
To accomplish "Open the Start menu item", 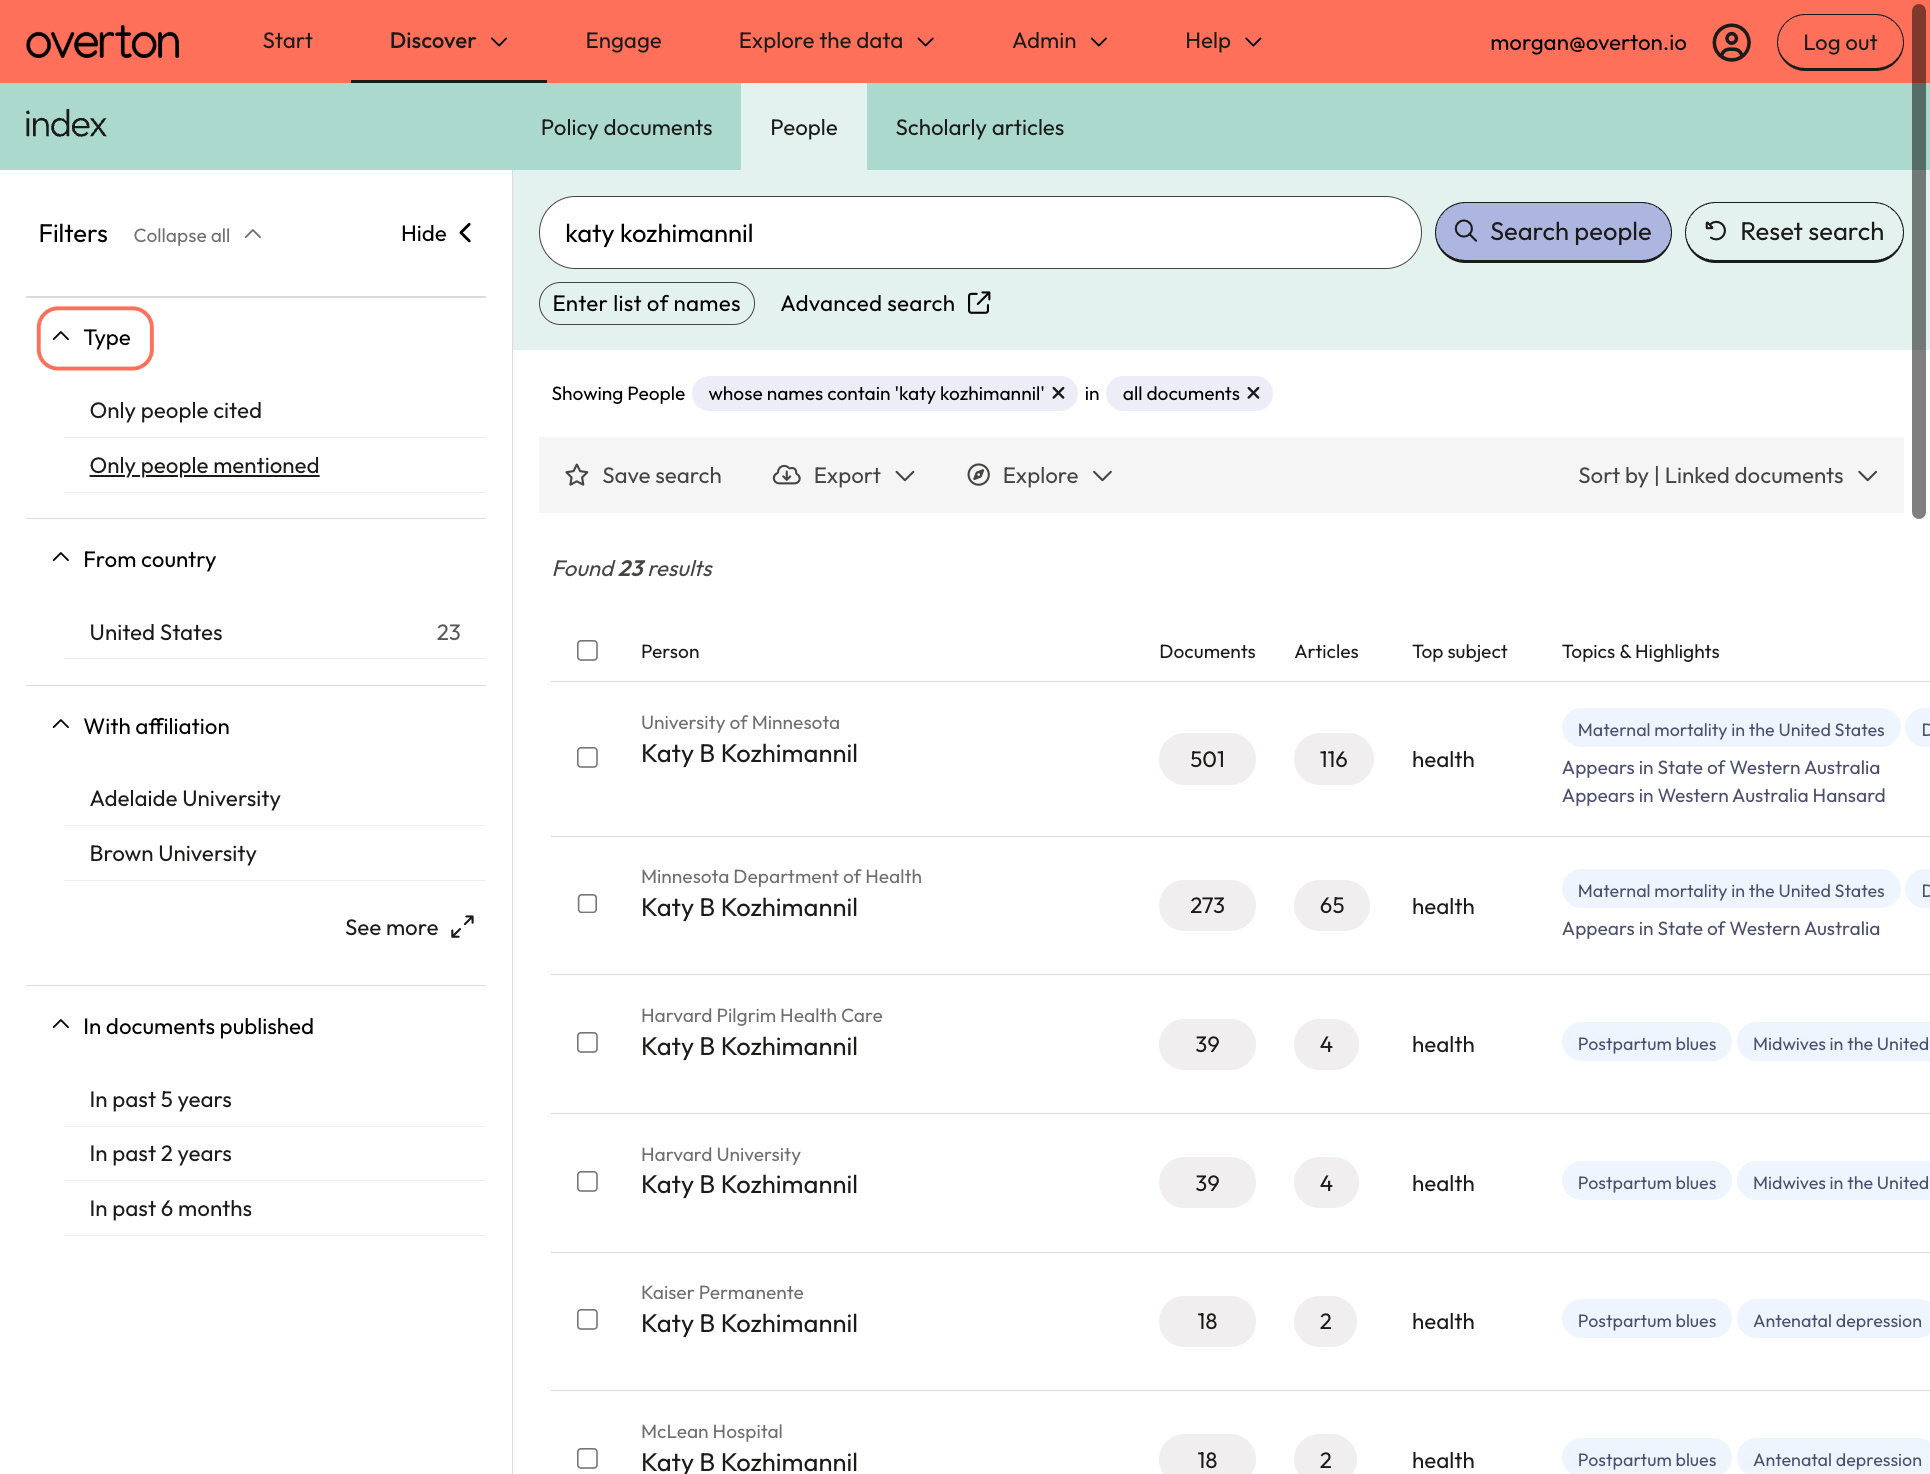I will 287,41.
